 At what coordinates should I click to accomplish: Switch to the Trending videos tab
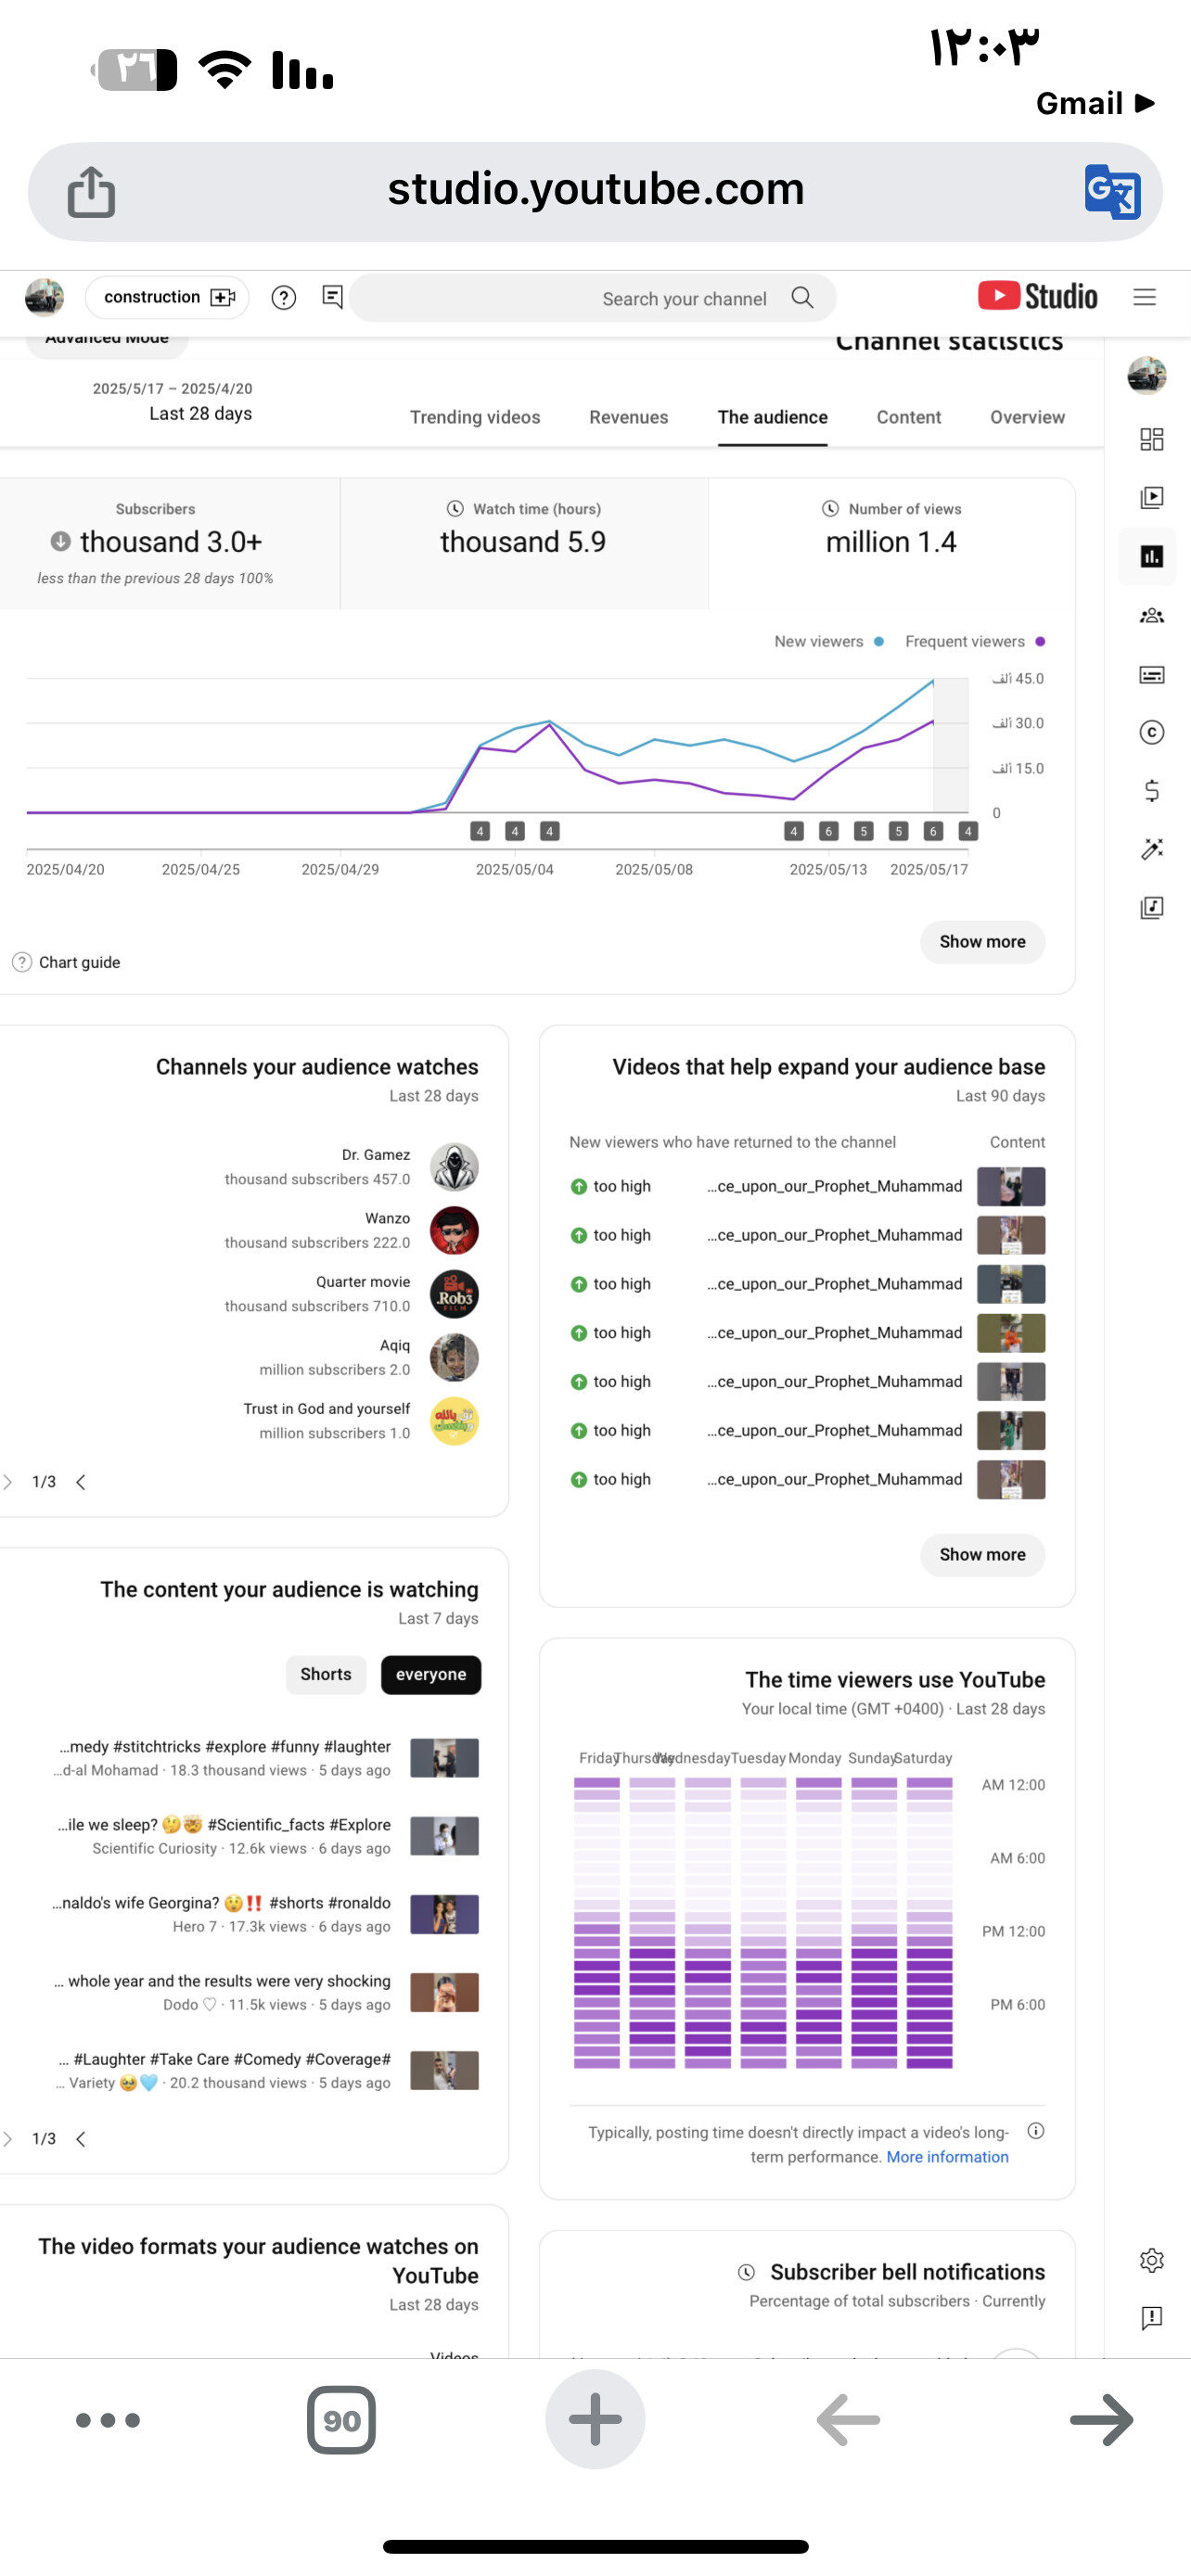click(475, 417)
